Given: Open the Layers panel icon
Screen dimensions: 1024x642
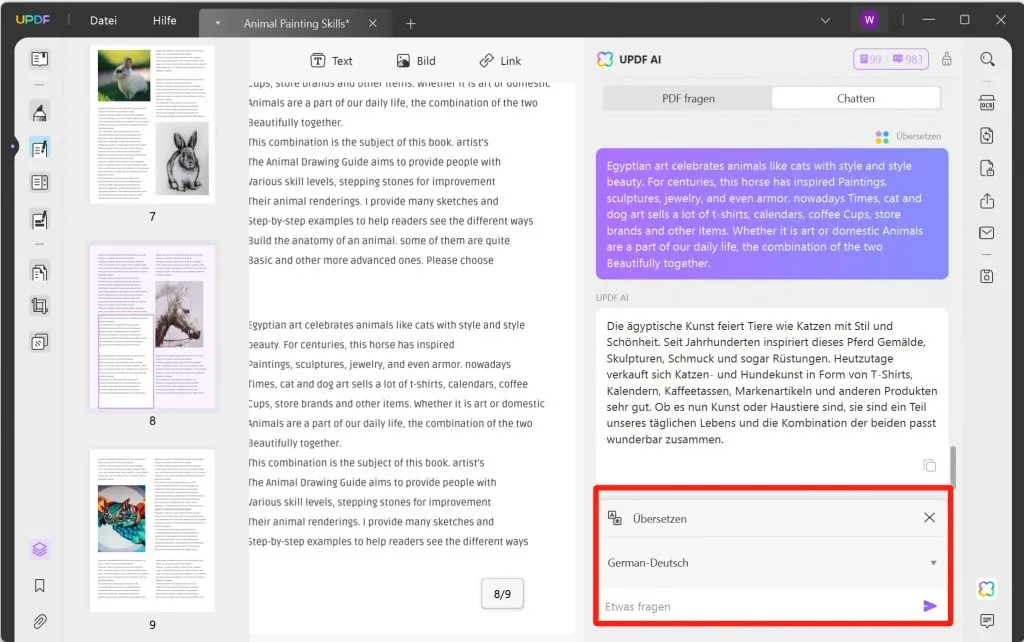Looking at the screenshot, I should [39, 549].
